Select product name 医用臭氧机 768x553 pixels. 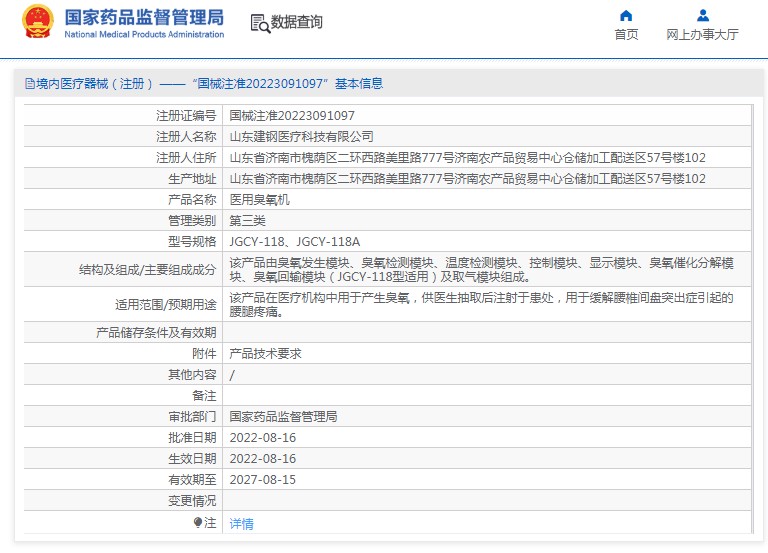click(x=259, y=200)
